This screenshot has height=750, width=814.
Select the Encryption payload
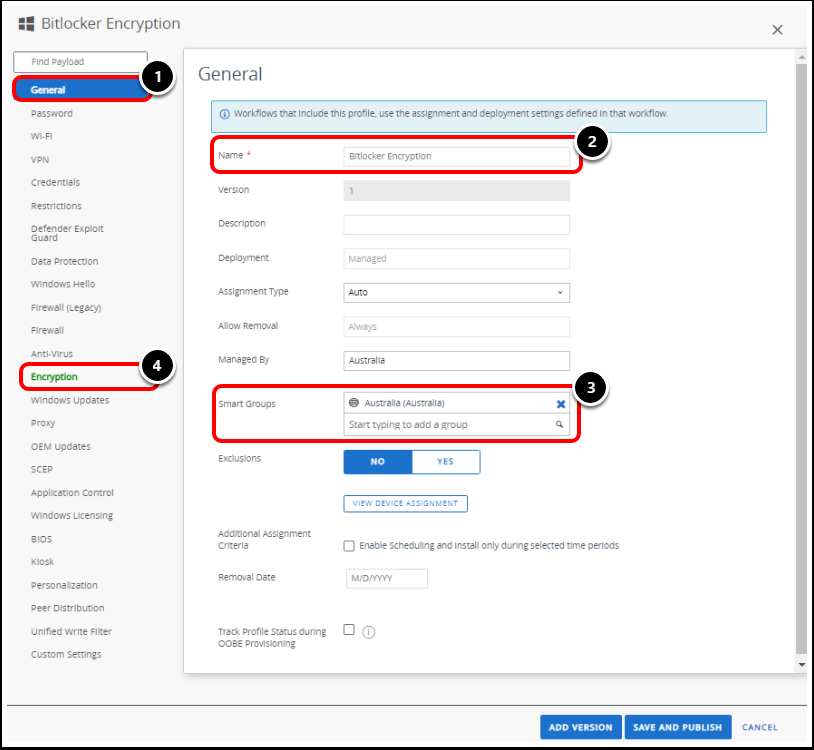pos(53,376)
